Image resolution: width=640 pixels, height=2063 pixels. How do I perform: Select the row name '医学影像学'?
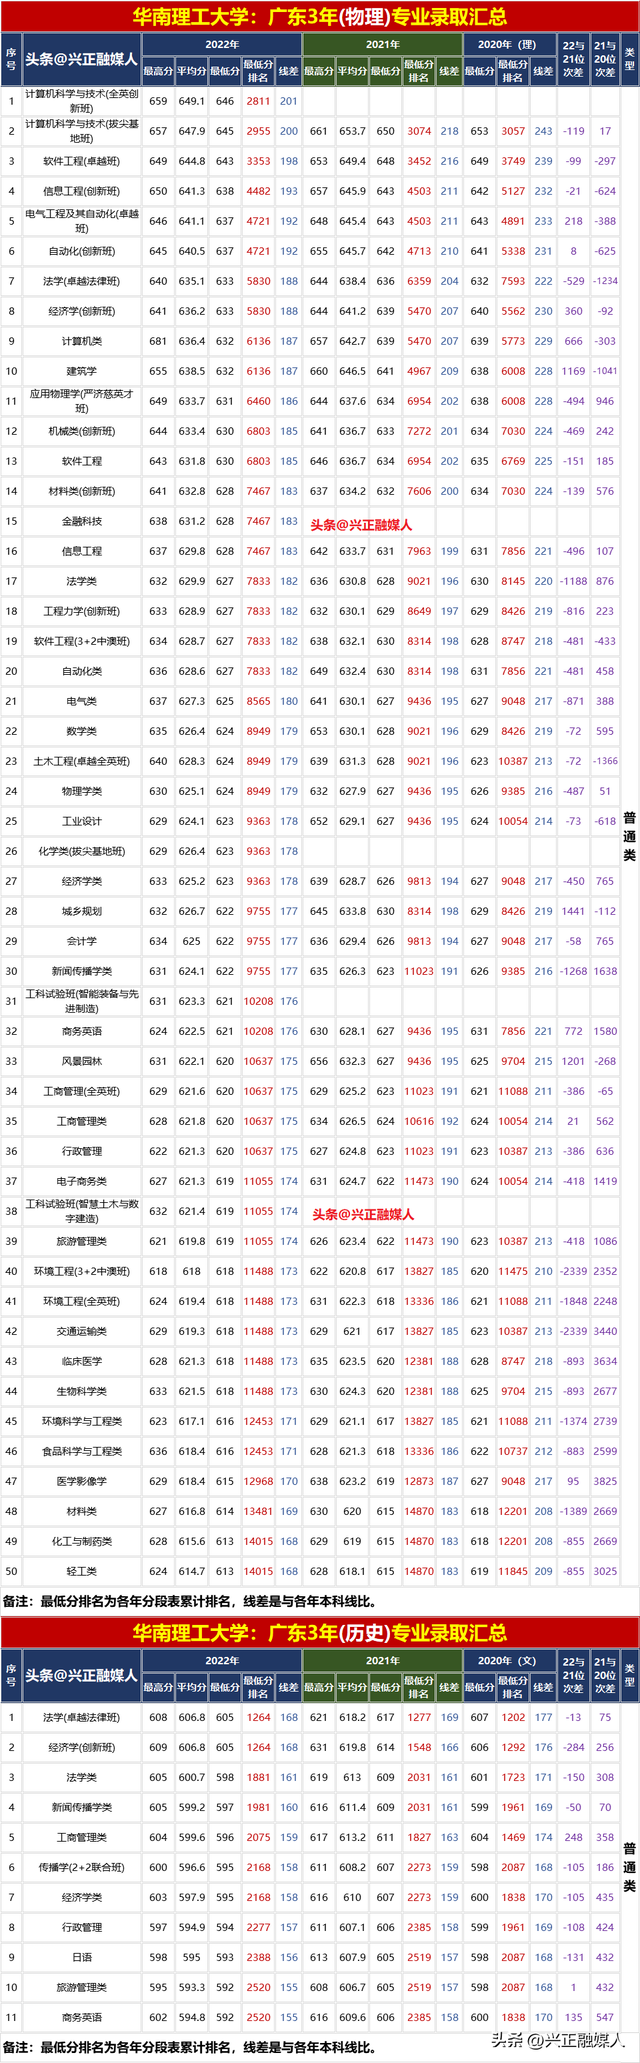coord(81,1481)
